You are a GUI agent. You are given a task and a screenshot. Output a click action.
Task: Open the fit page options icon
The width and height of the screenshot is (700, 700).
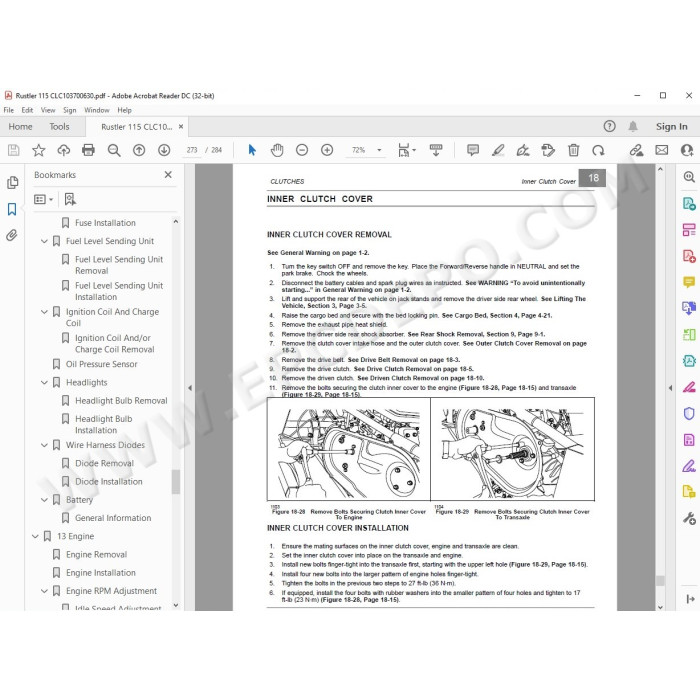click(x=406, y=150)
